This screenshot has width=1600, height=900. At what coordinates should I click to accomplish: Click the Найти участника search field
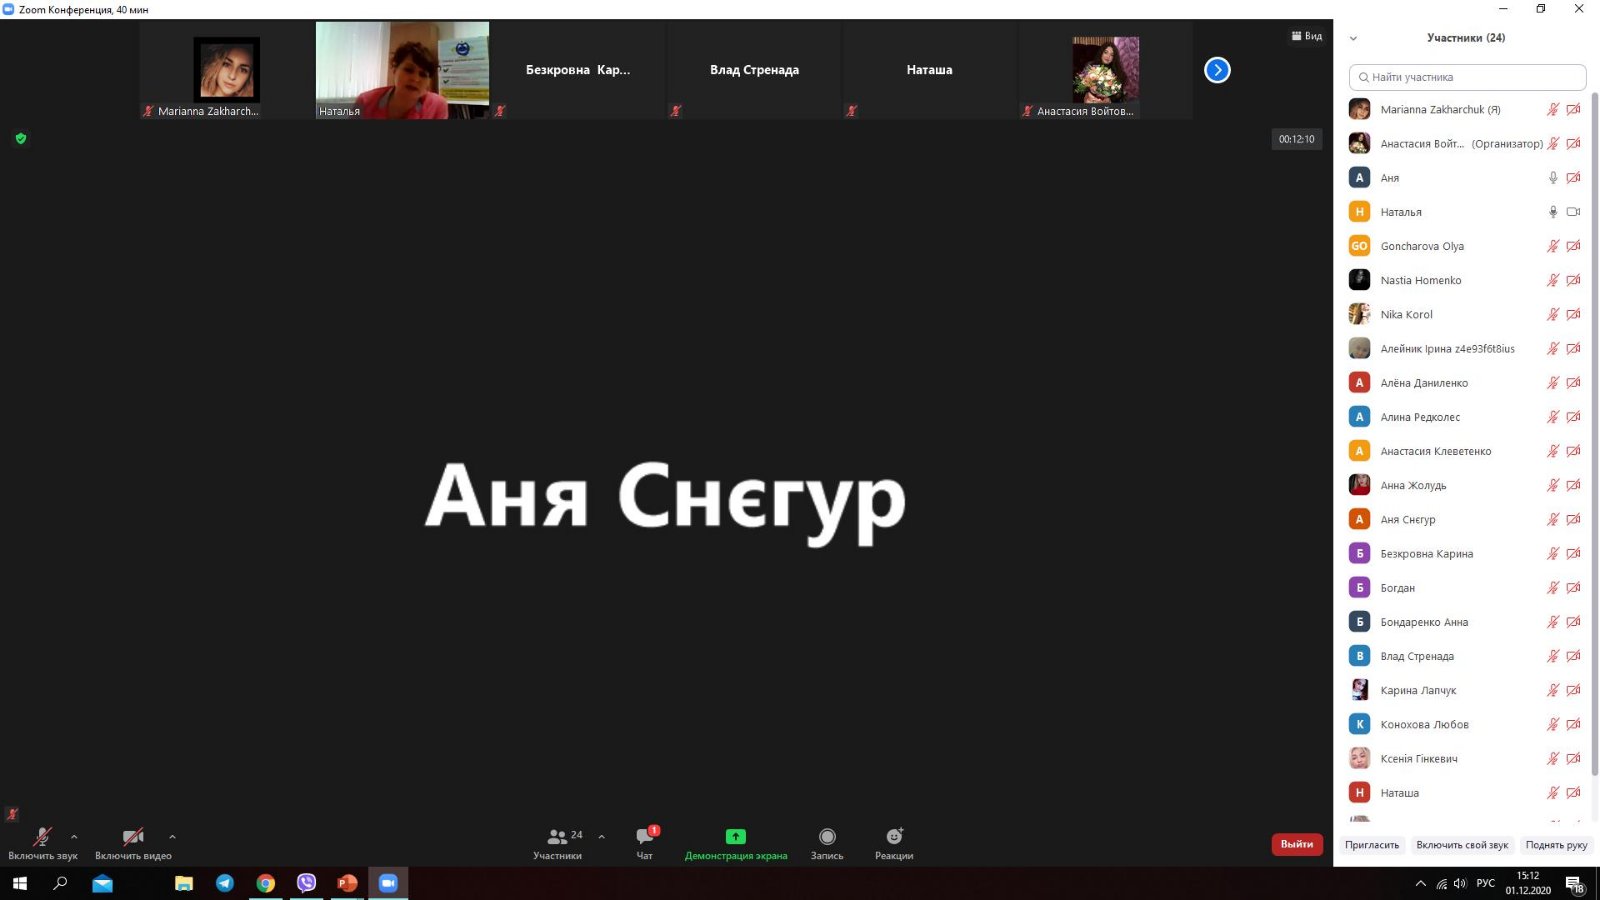1467,77
